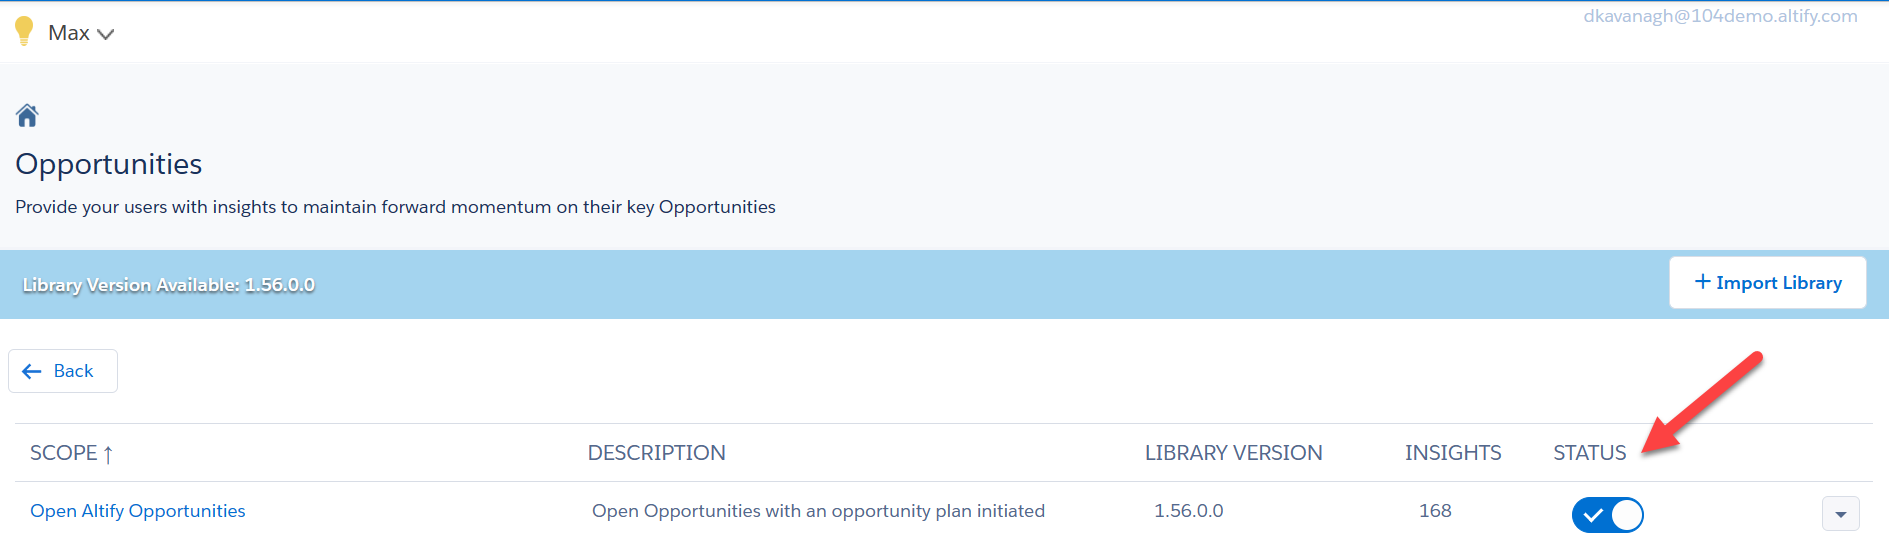Image resolution: width=1889 pixels, height=552 pixels.
Task: Click the left arrow icon on Back
Action: [32, 371]
